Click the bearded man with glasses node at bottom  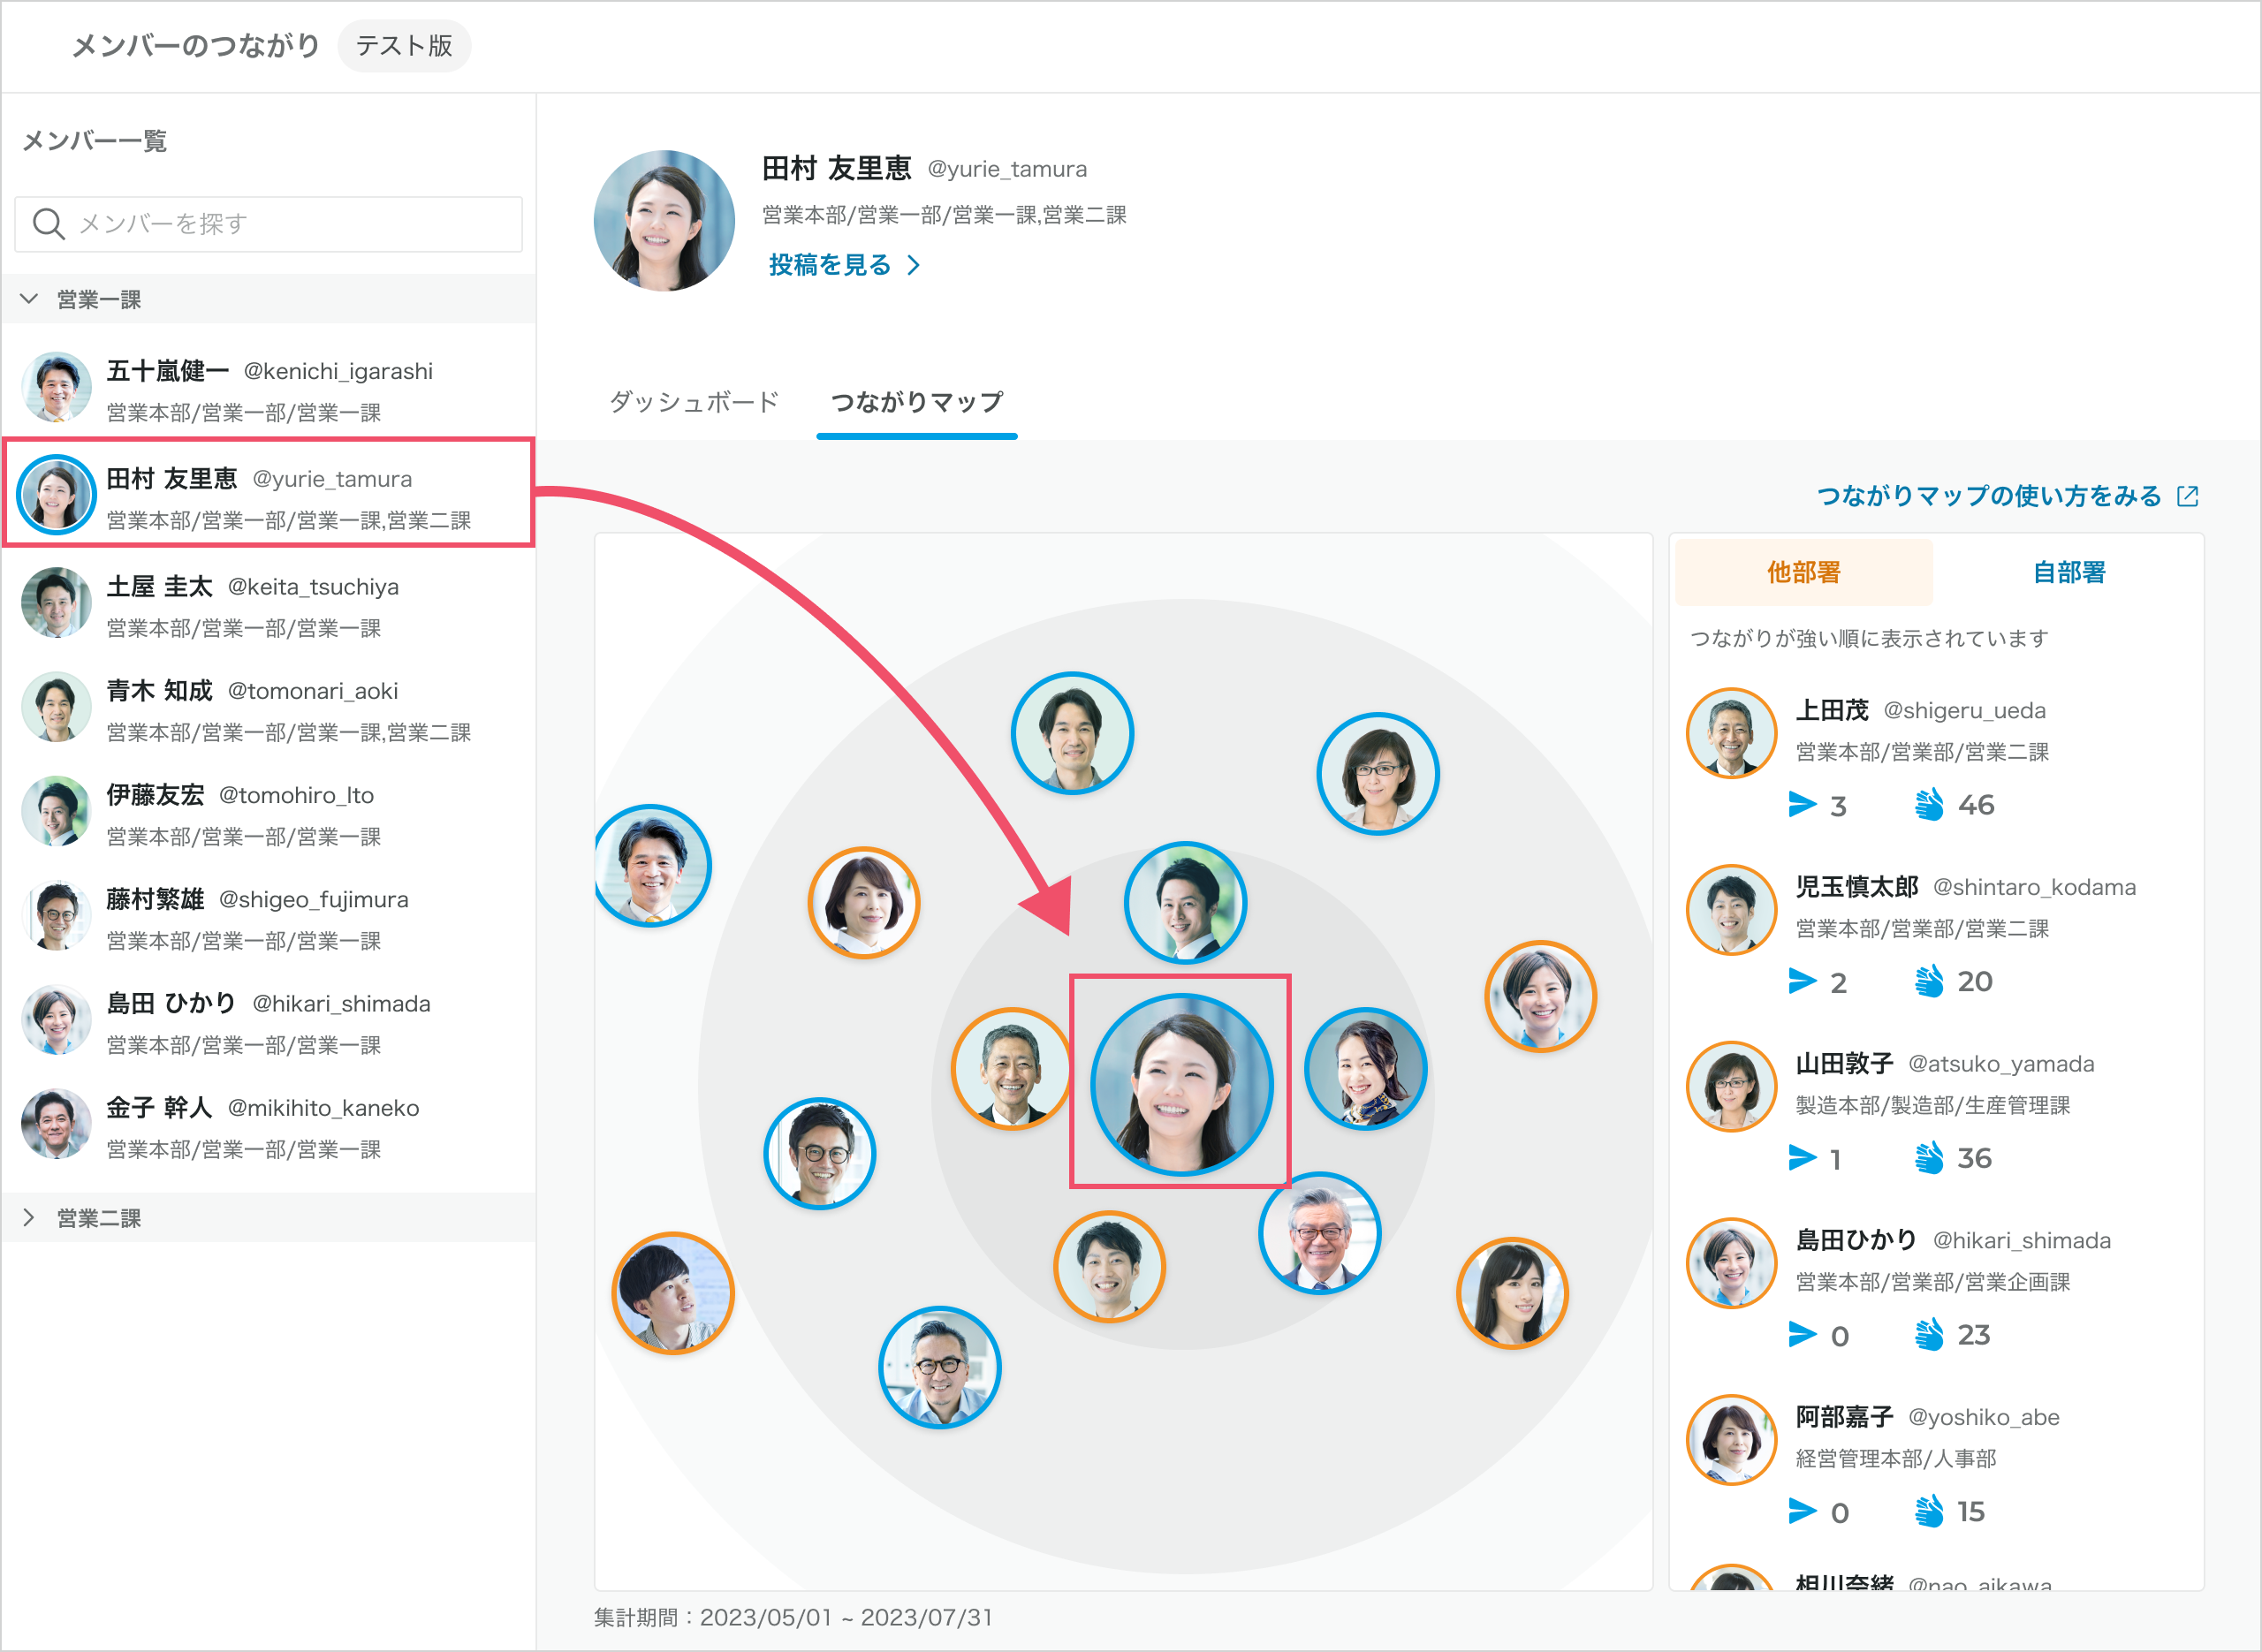point(940,1368)
